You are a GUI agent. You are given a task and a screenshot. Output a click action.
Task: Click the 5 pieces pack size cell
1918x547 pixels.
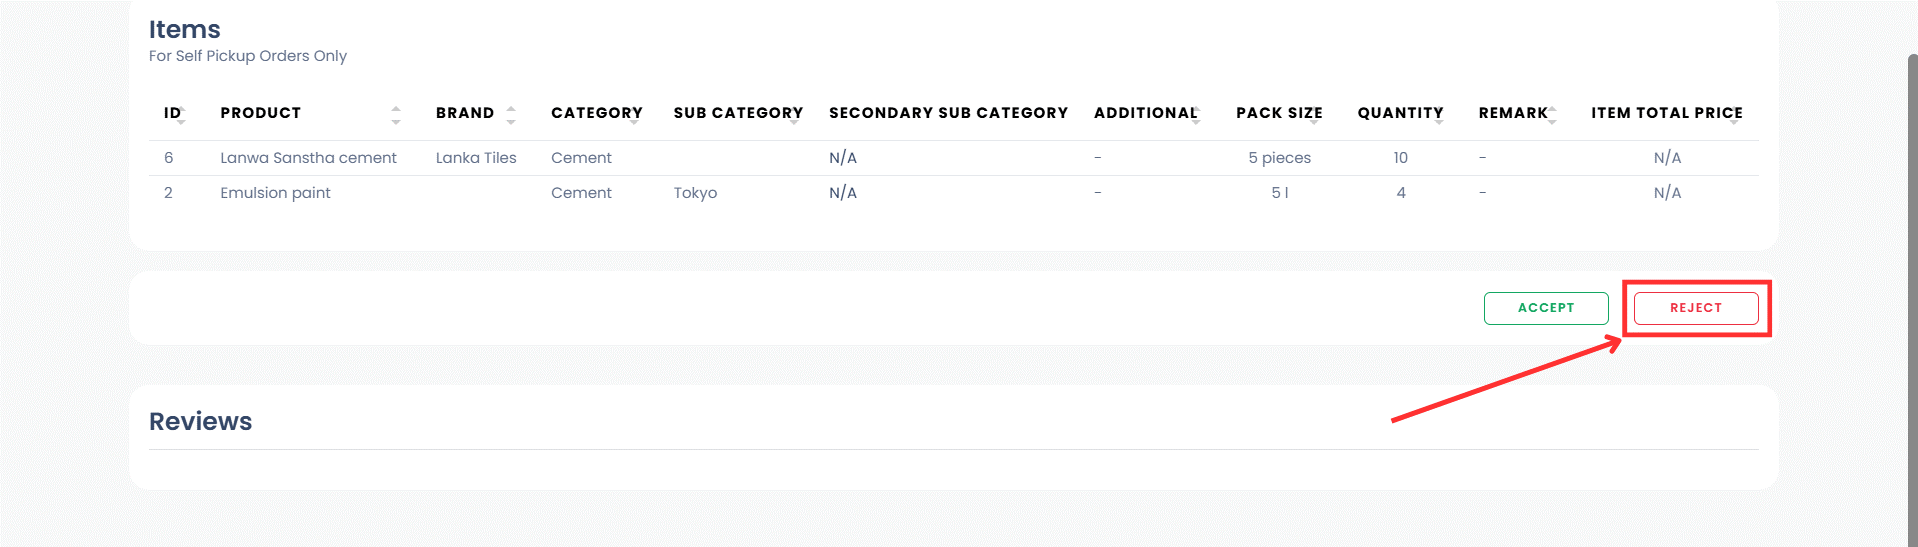[x=1279, y=158]
